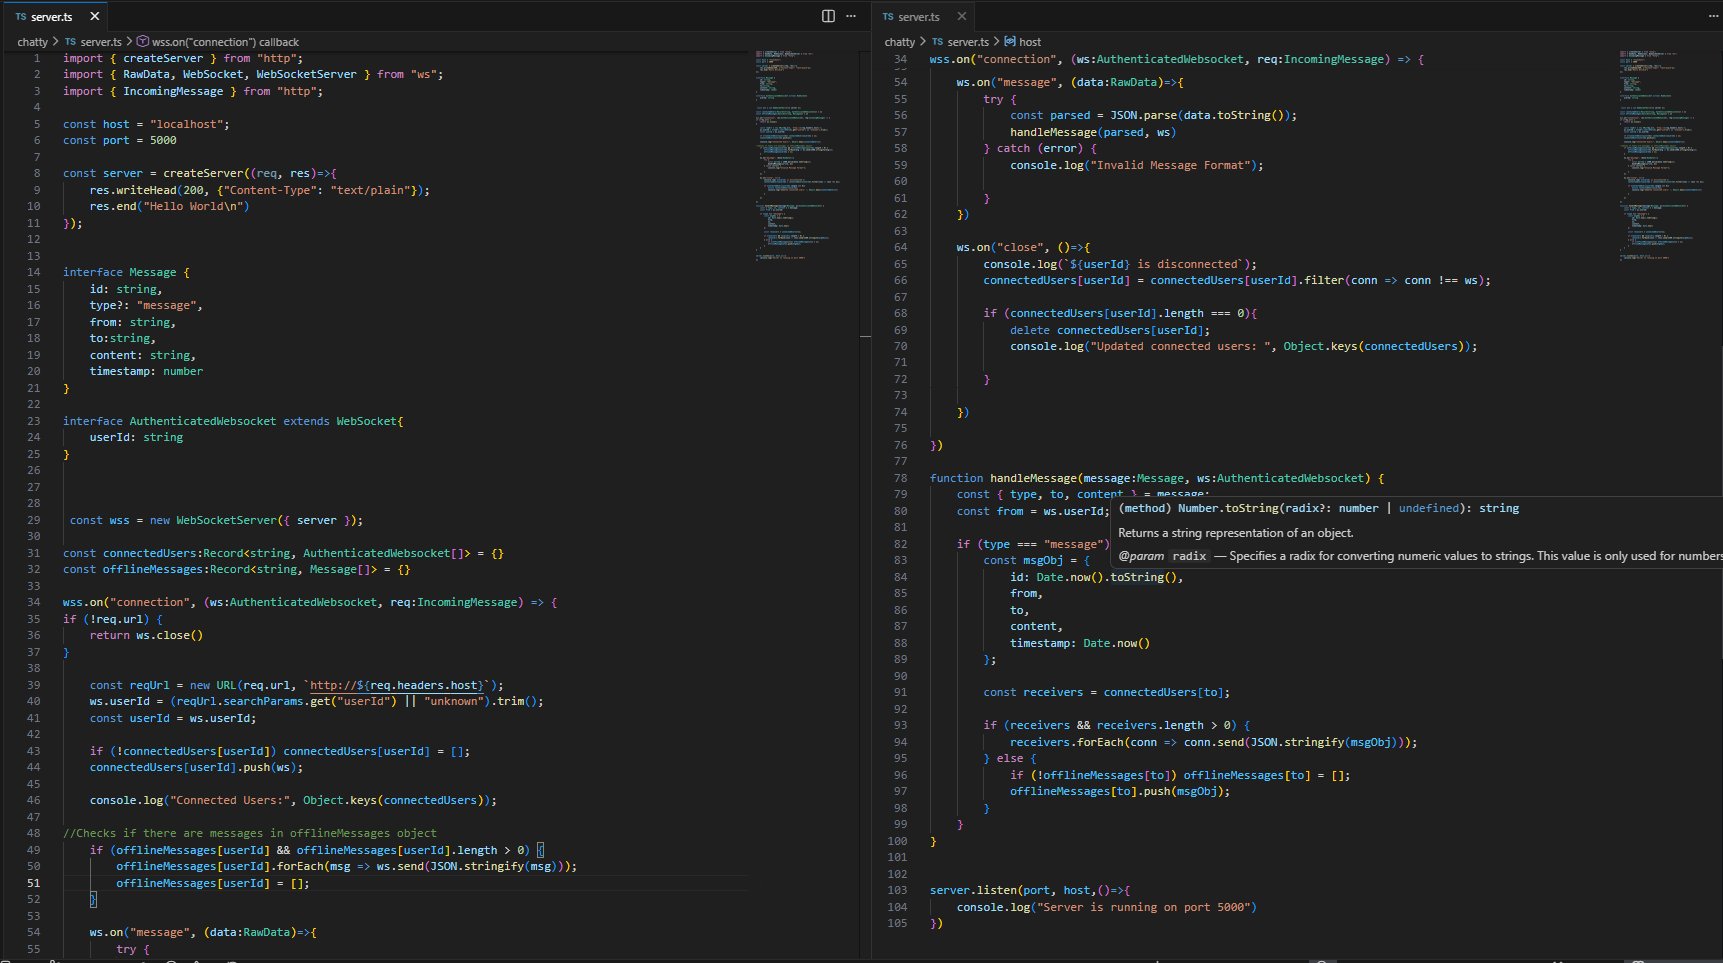Expand the right editor's chatty breadcrumb
Image resolution: width=1723 pixels, height=963 pixels.
[x=899, y=42]
